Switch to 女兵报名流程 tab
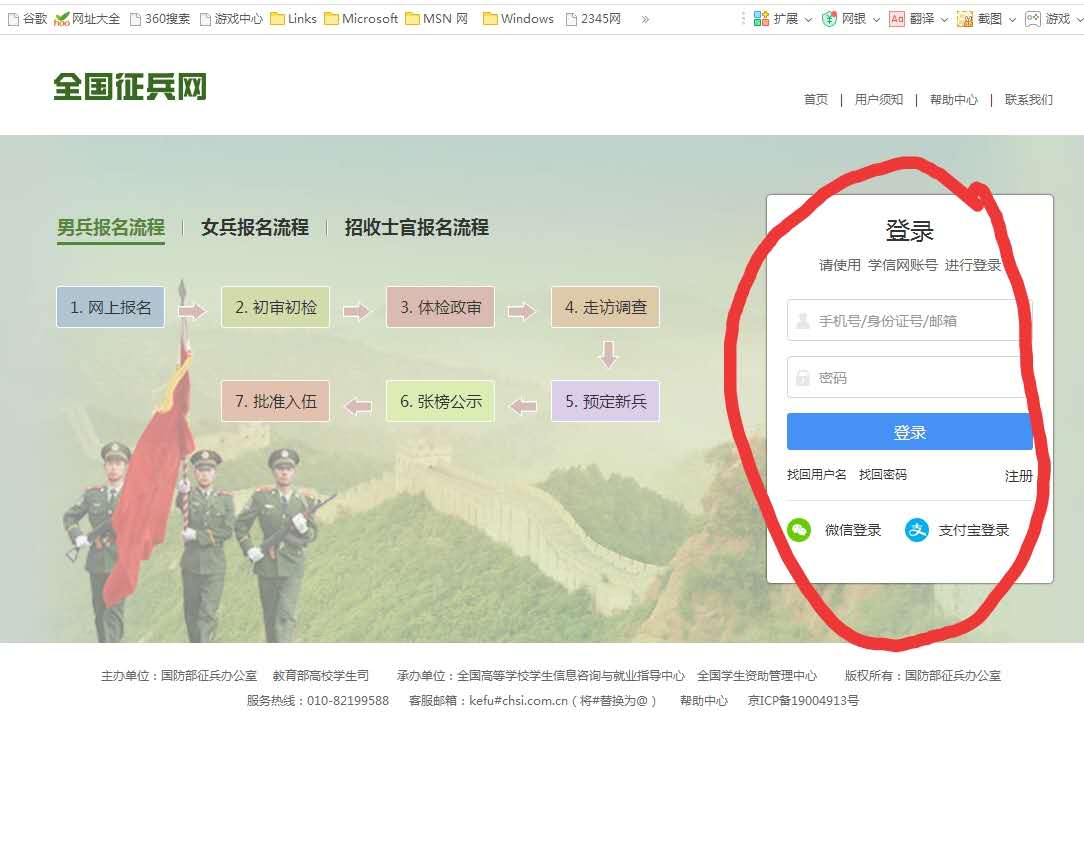This screenshot has width=1084, height=846. click(254, 228)
